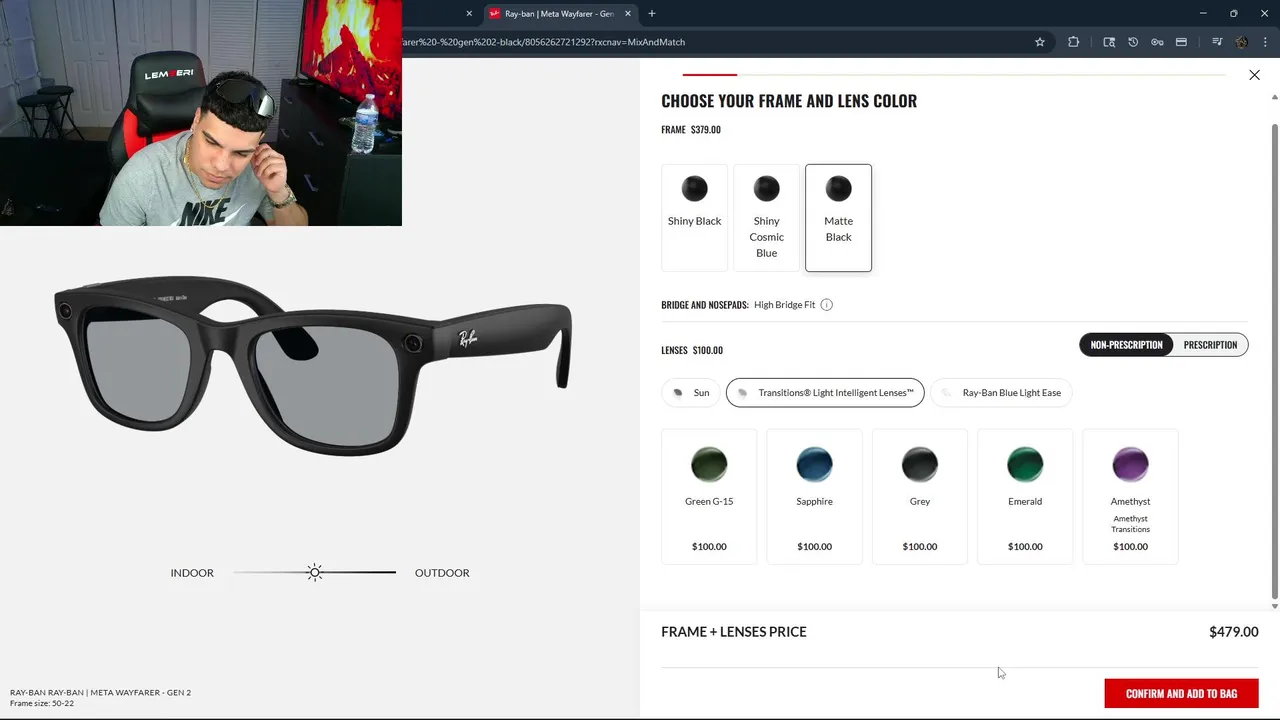Open the Chrome three-dot menu

coord(1265,42)
